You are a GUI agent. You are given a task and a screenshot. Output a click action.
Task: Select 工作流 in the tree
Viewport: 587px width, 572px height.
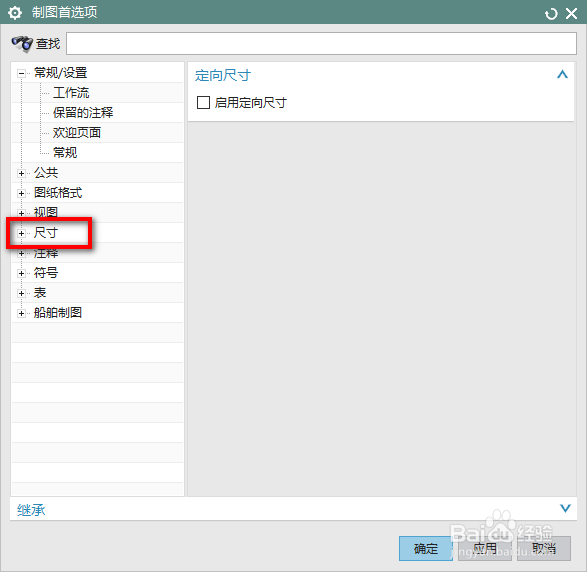click(71, 93)
